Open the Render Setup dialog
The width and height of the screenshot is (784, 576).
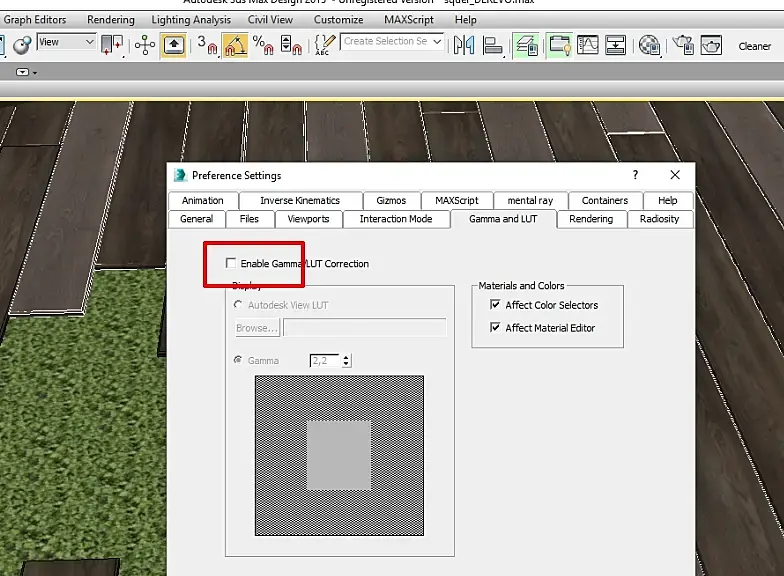tap(683, 46)
